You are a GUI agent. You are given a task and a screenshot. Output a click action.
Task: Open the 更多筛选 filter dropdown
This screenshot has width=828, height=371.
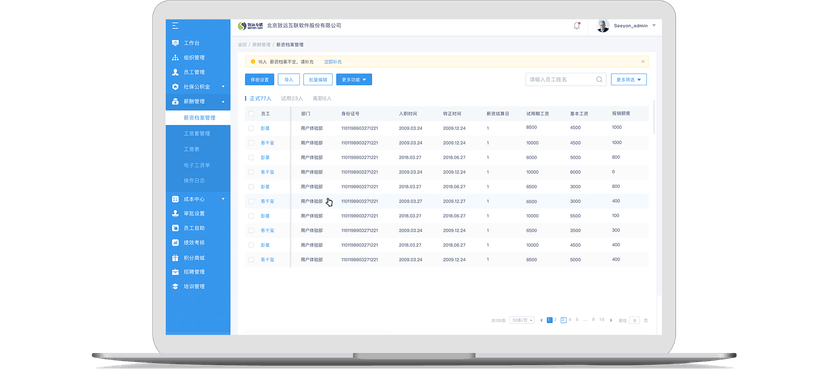click(x=629, y=80)
